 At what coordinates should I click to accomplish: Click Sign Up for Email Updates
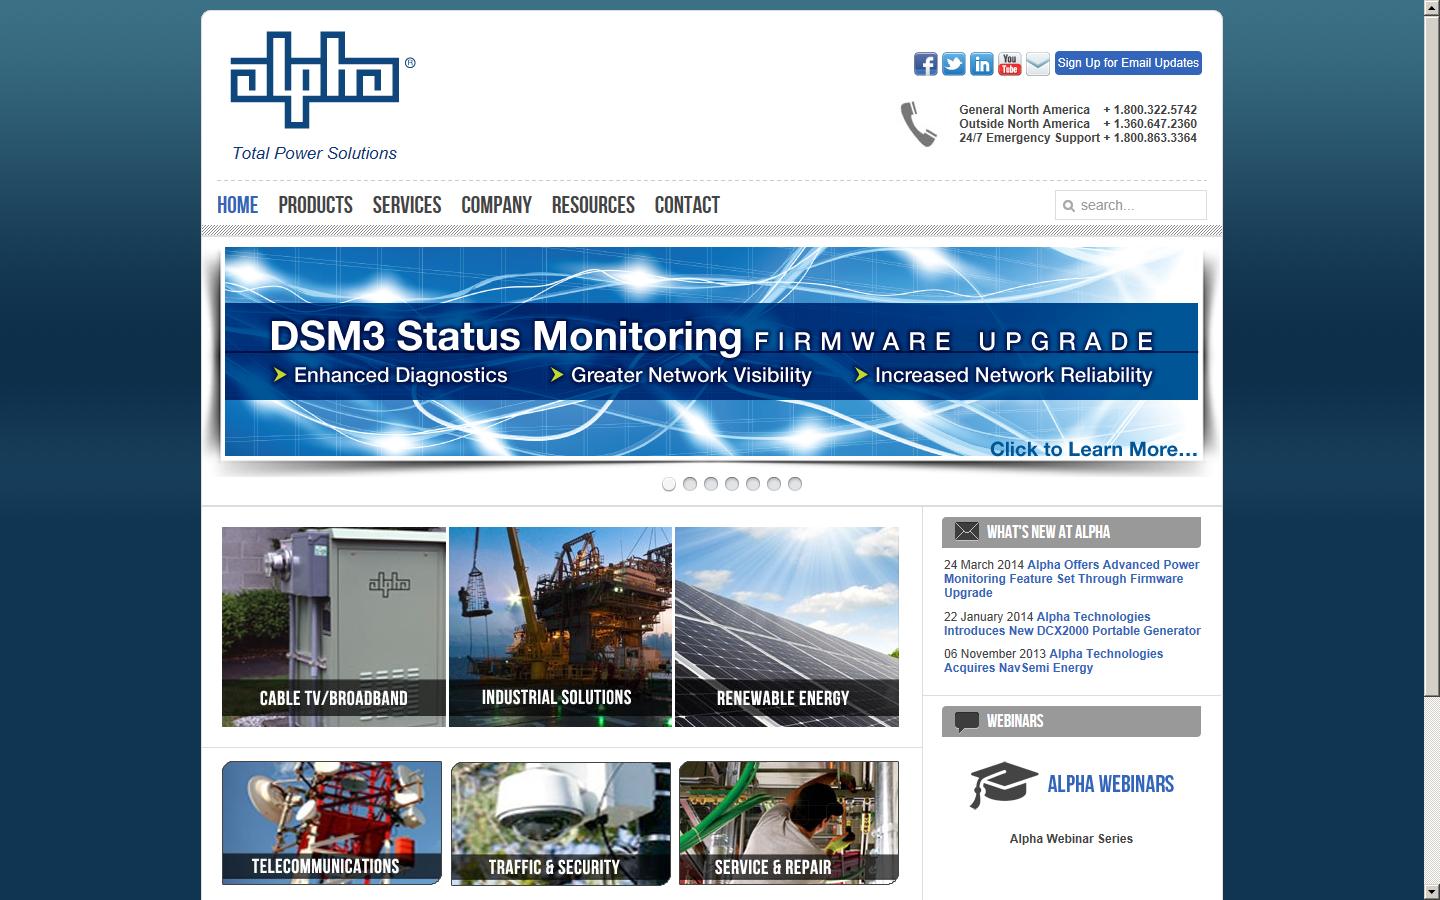tap(1128, 62)
